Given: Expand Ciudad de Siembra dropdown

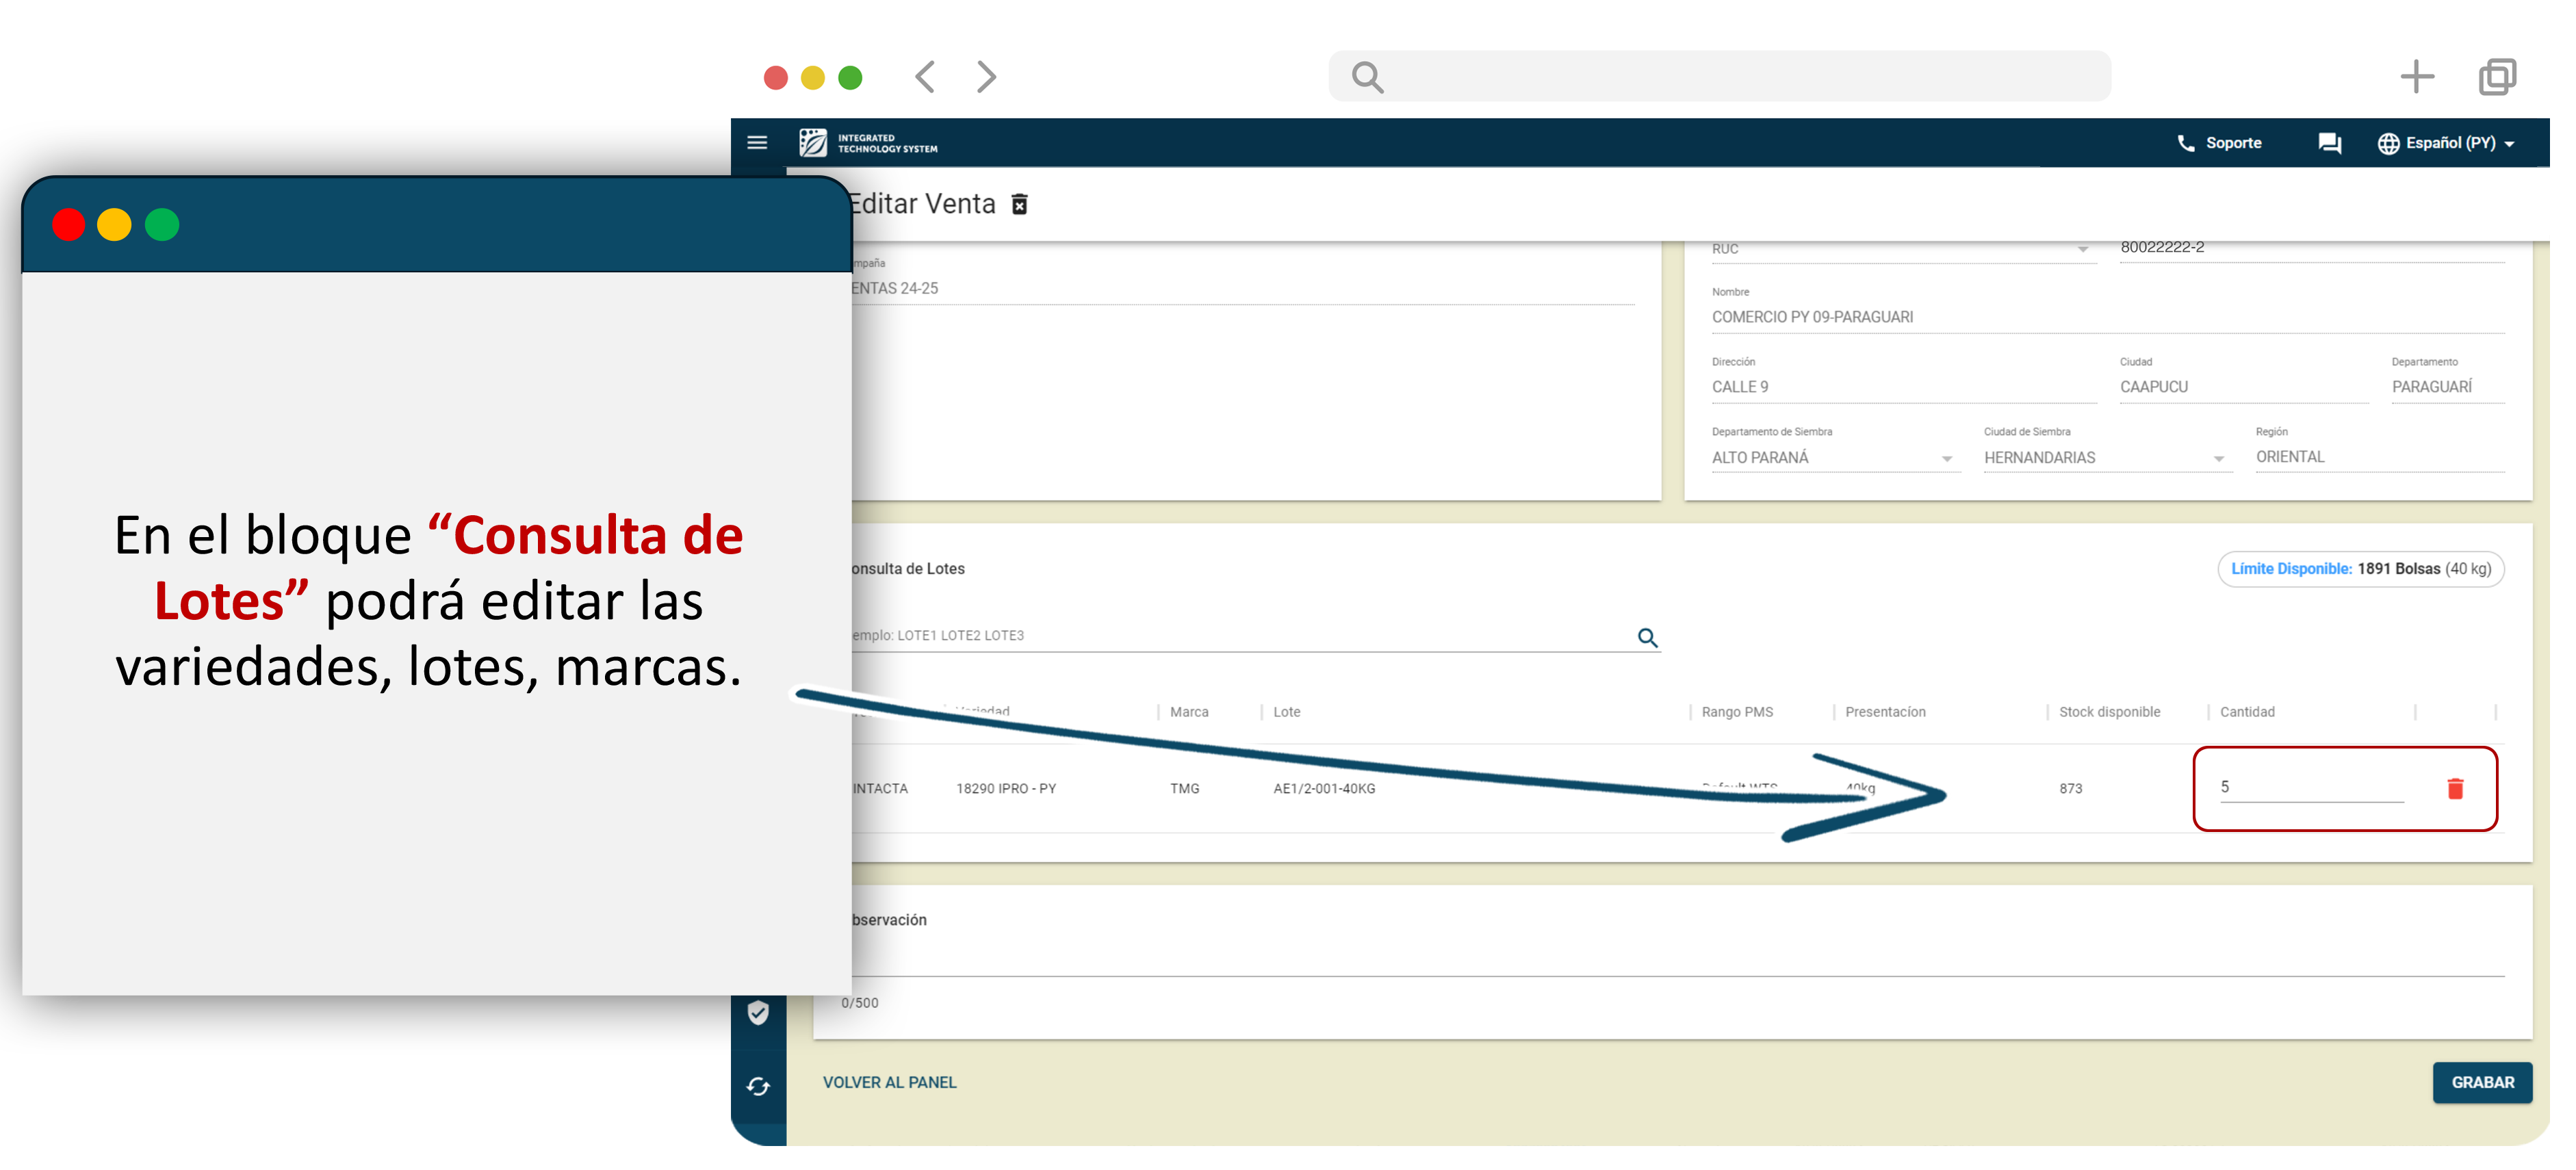Looking at the screenshot, I should tap(2218, 459).
